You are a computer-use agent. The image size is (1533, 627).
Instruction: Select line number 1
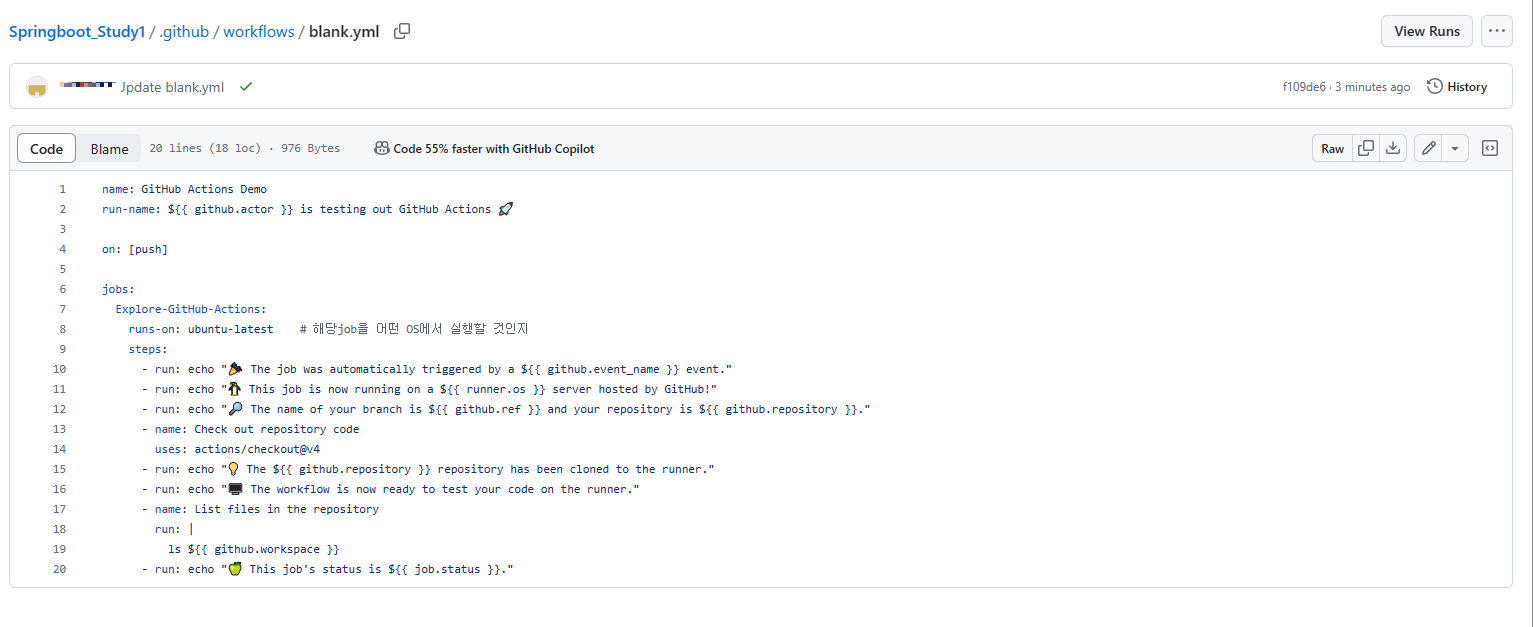62,189
